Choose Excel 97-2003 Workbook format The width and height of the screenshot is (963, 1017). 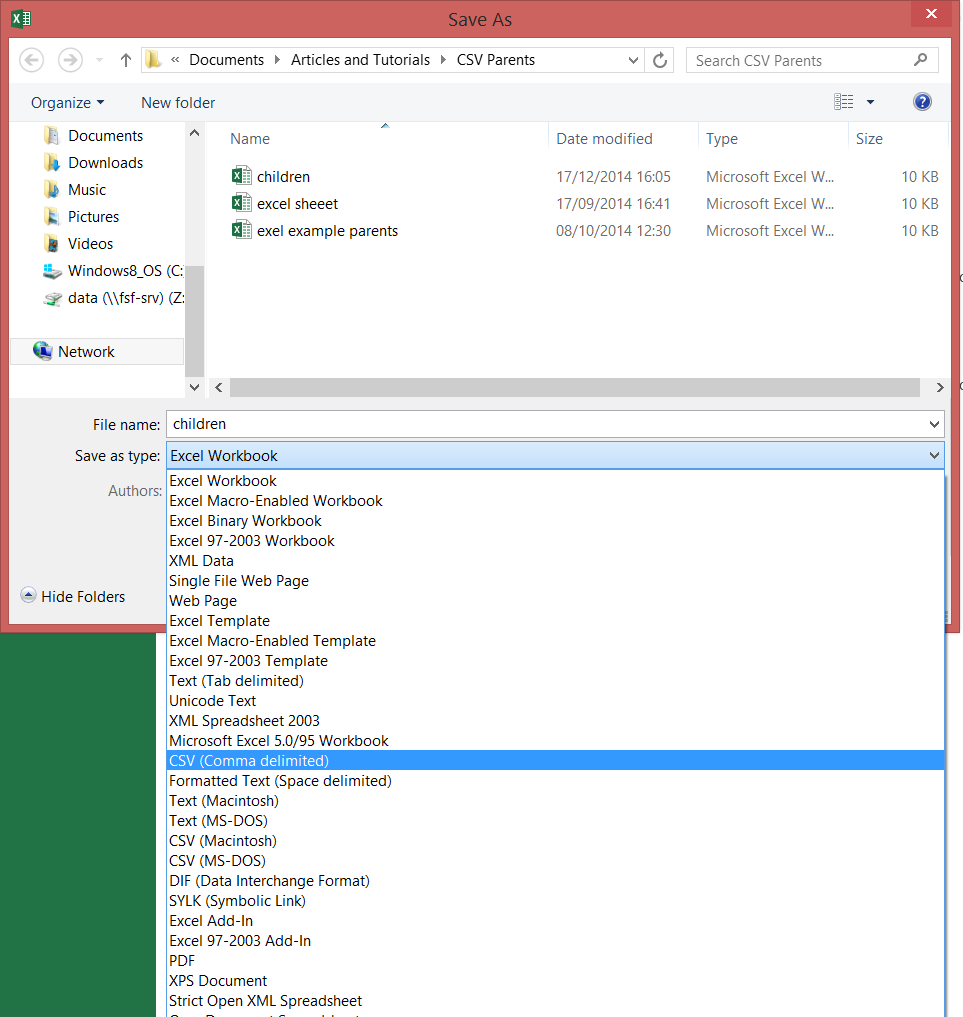coord(555,540)
